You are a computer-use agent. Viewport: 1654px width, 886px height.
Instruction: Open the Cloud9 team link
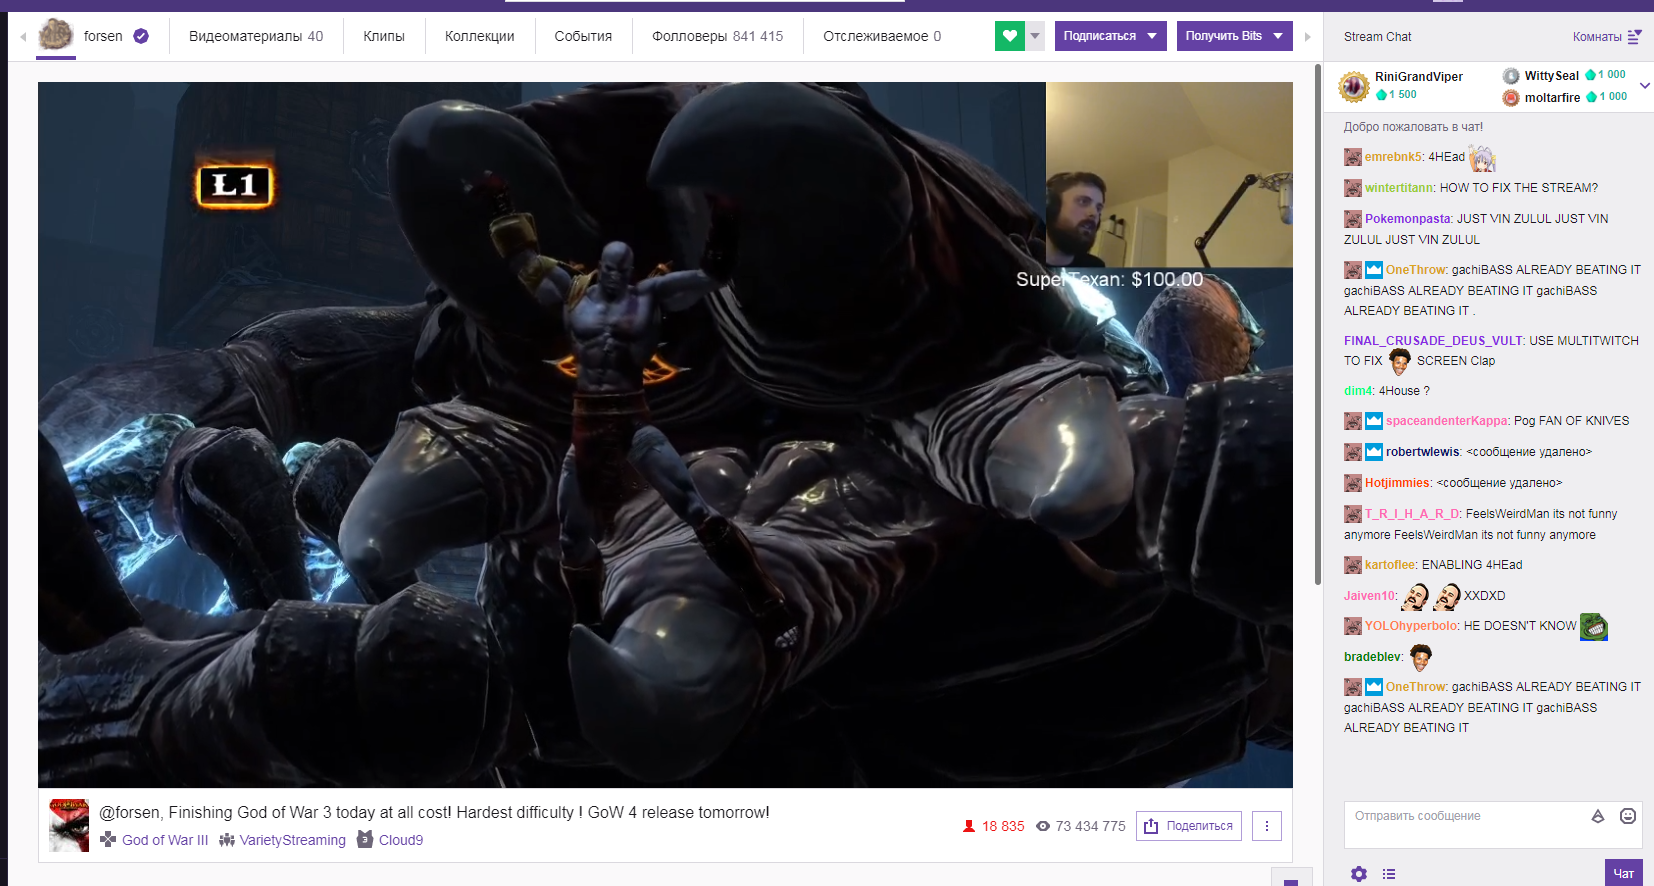[401, 840]
